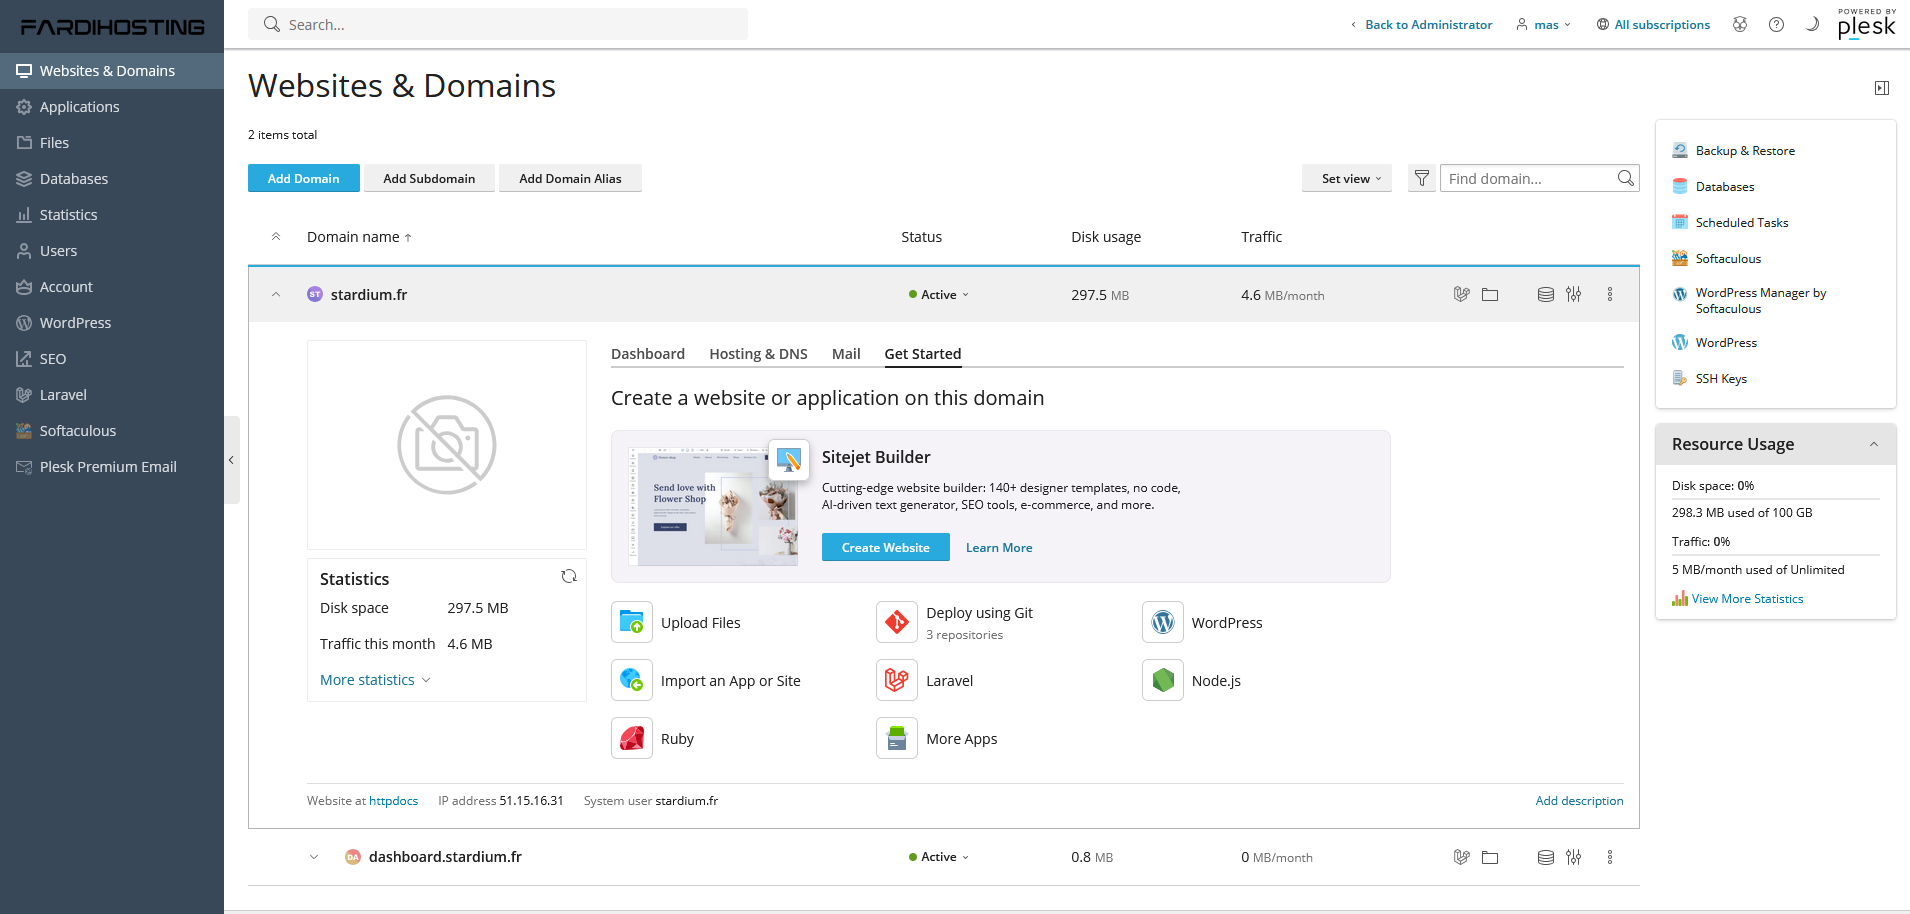
Task: Click the Node.js icon
Action: click(1163, 680)
